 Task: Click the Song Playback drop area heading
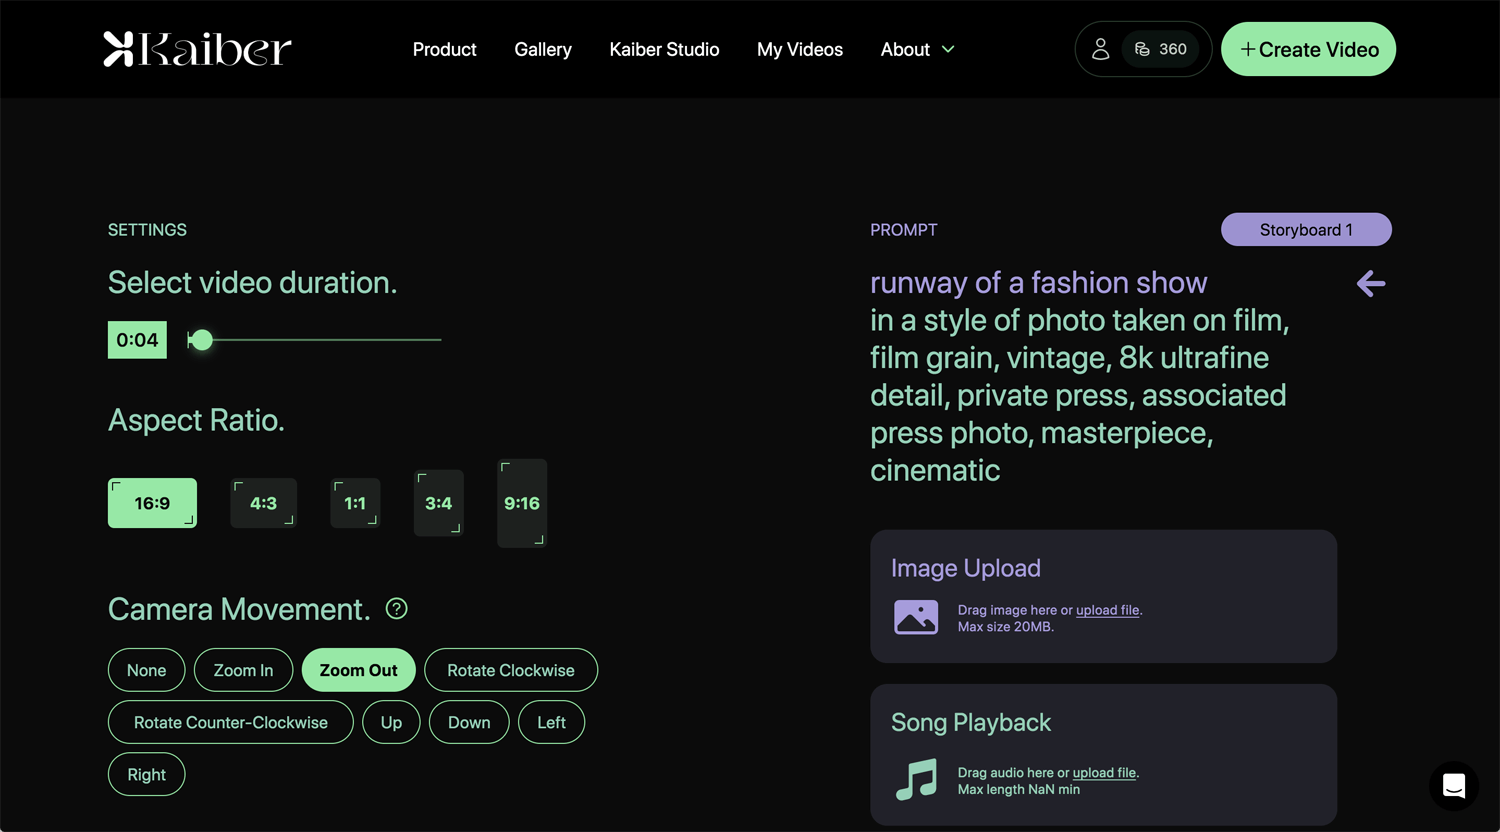pos(971,722)
